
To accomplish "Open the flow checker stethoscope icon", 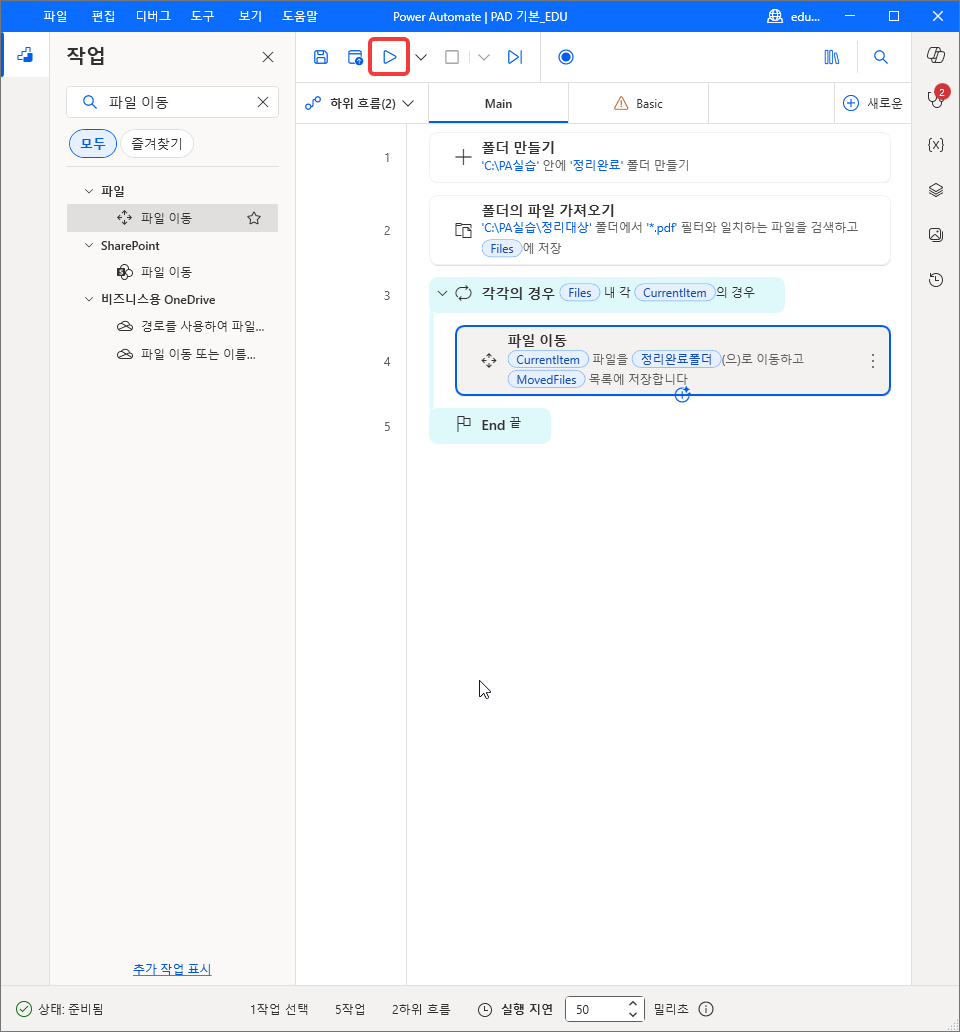I will (x=936, y=99).
